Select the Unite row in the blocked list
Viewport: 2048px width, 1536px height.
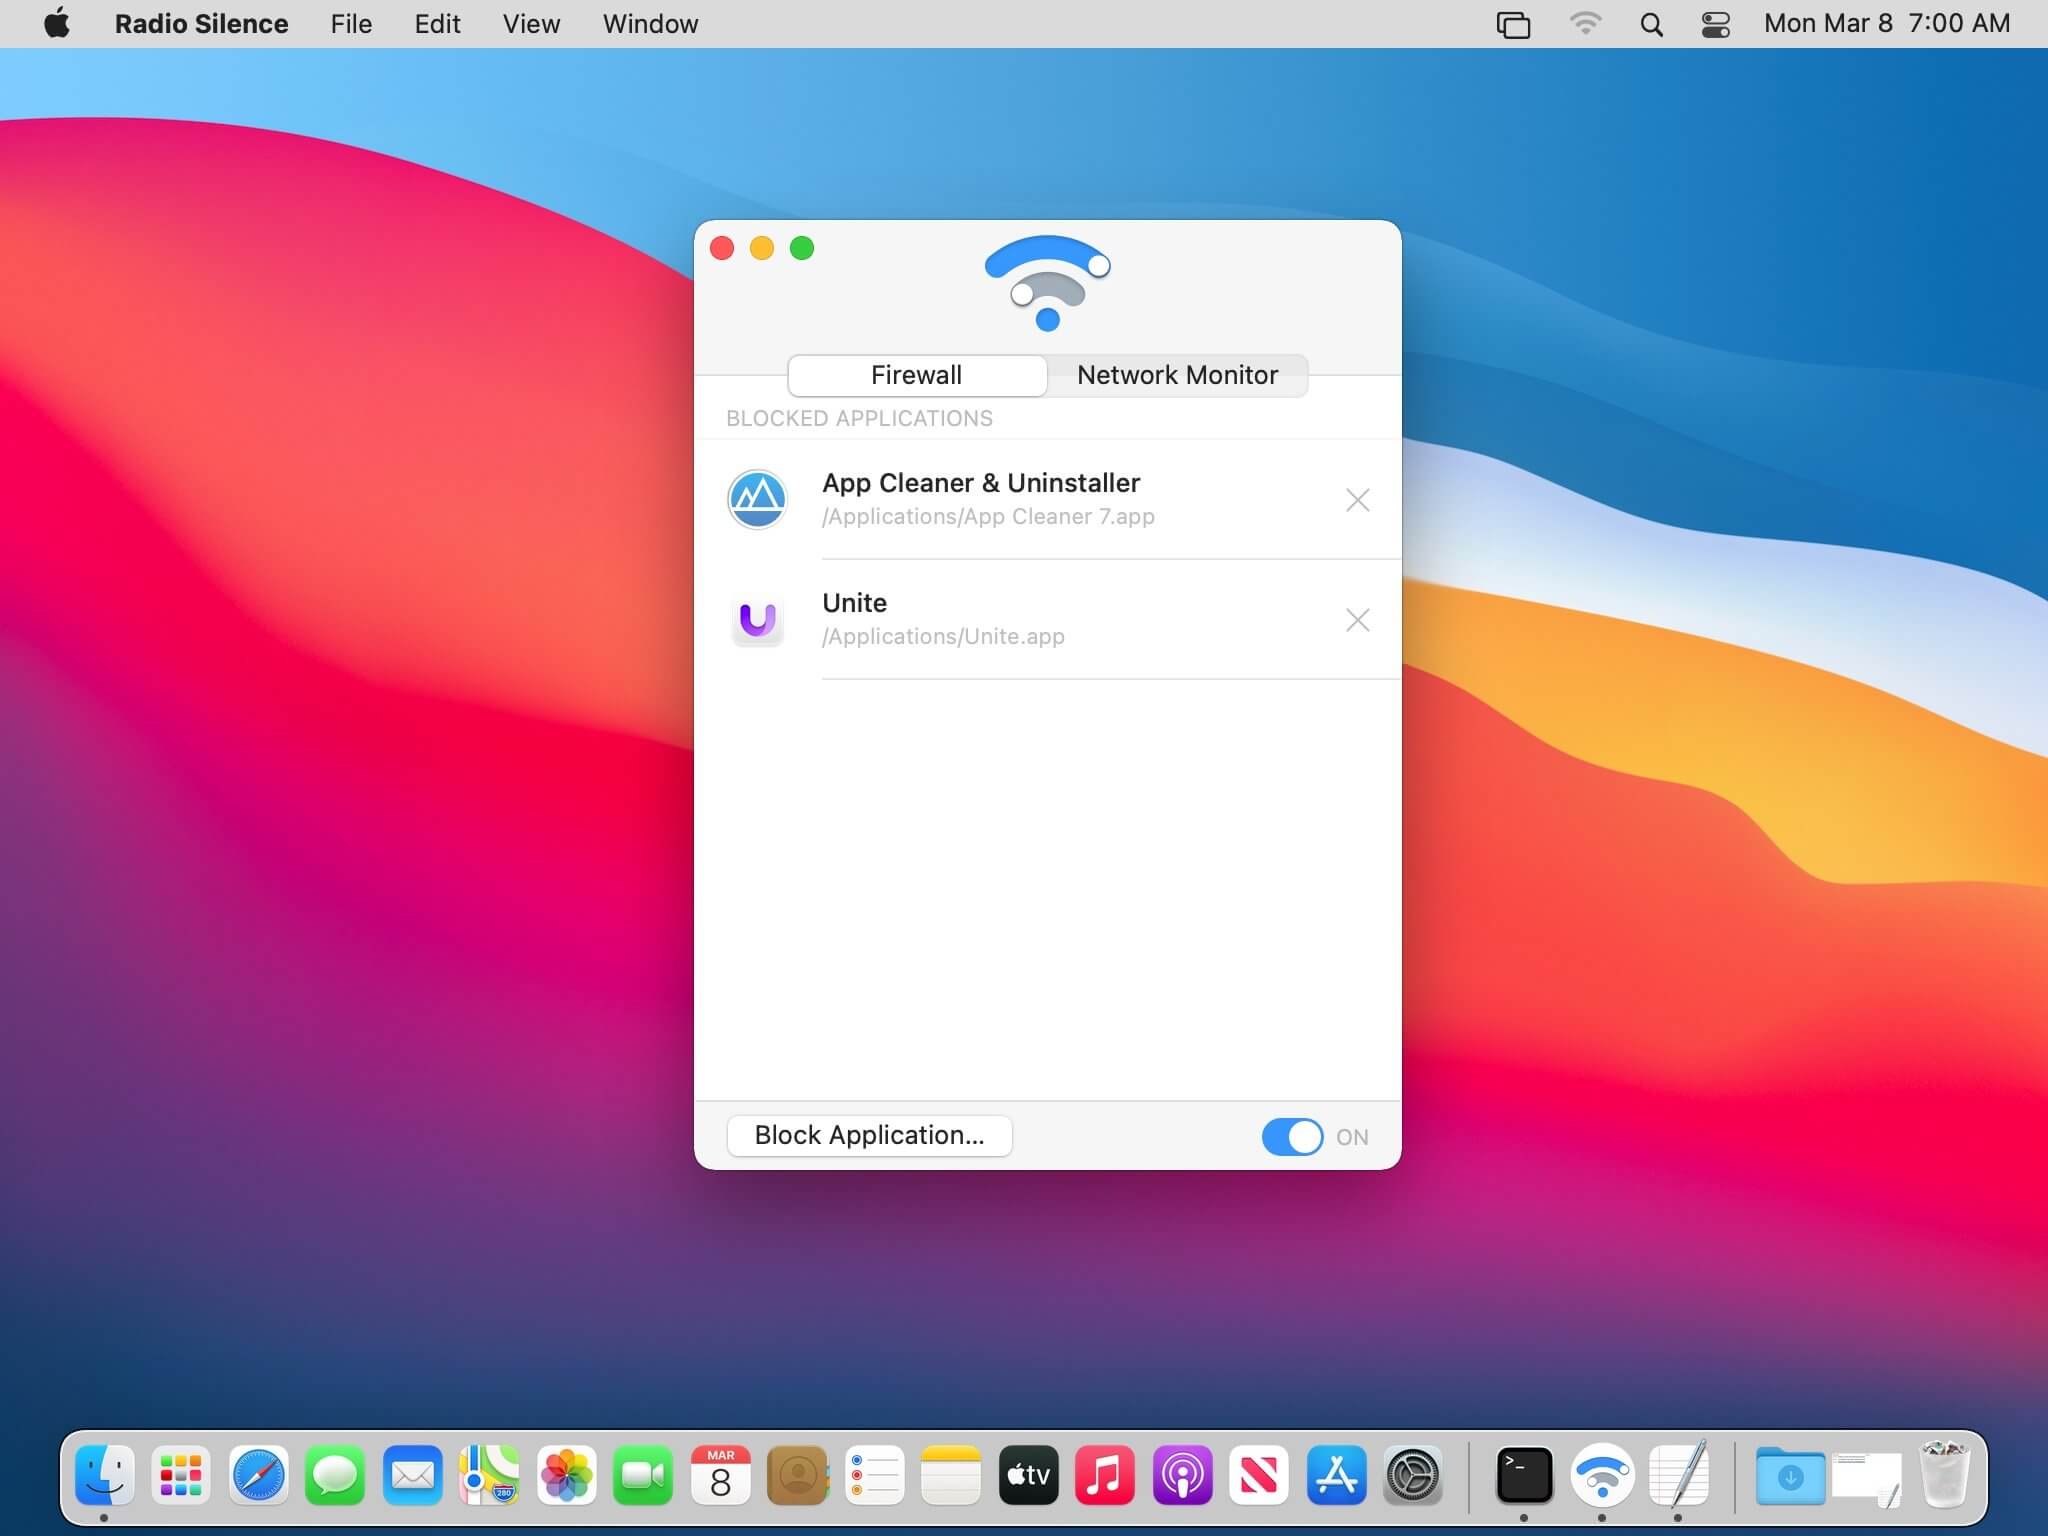(1050, 619)
